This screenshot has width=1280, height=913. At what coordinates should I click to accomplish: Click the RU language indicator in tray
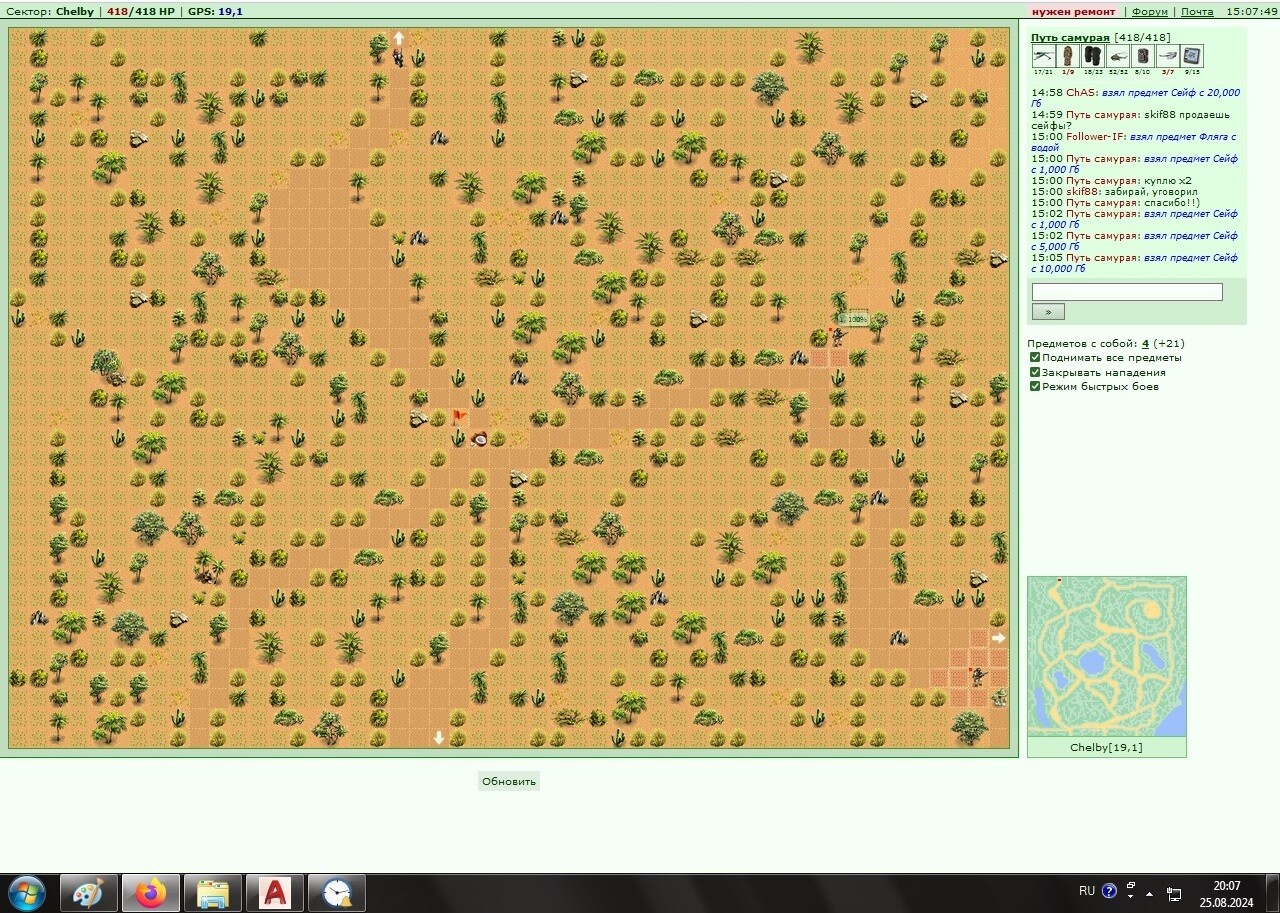(x=1087, y=890)
